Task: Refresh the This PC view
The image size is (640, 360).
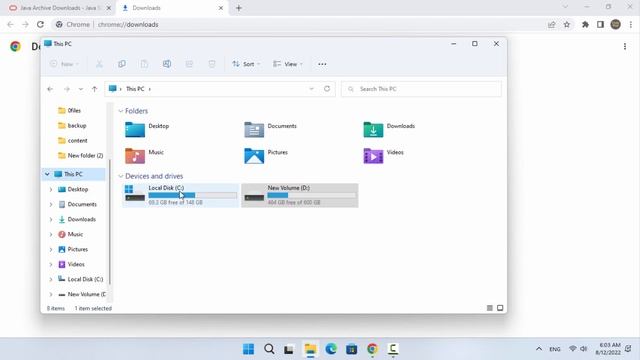Action: (327, 89)
